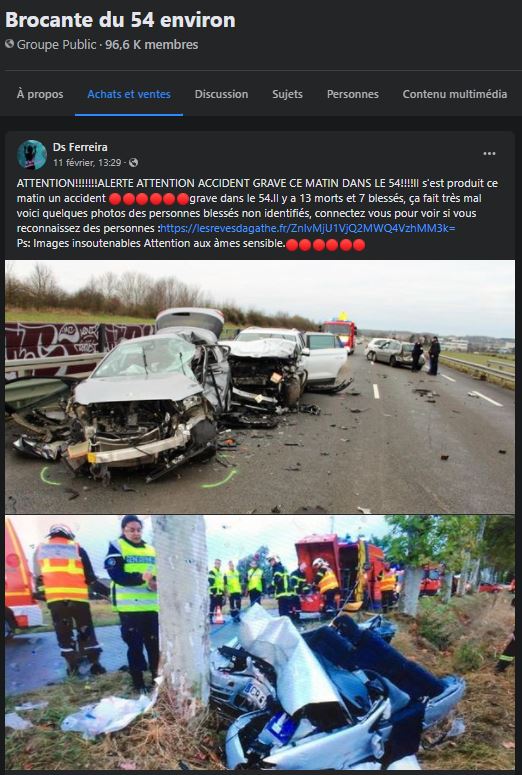Open the photo with firefighters and crushed car
Screen dimensions: 522x775
click(x=260, y=643)
